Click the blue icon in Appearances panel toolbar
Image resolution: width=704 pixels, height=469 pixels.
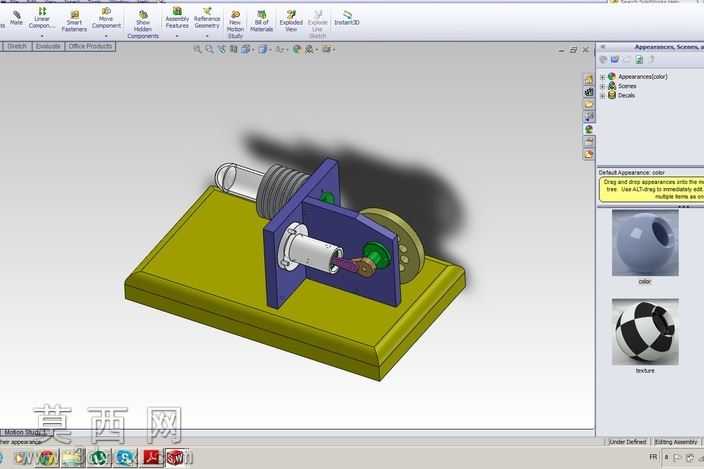(x=615, y=60)
